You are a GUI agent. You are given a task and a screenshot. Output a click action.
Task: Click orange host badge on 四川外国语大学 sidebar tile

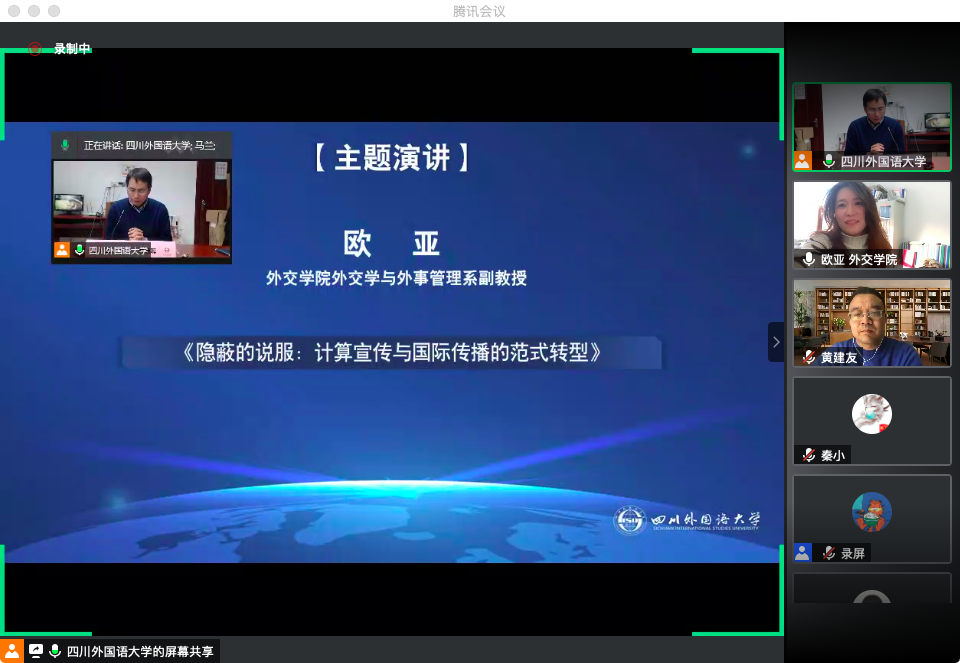click(802, 161)
